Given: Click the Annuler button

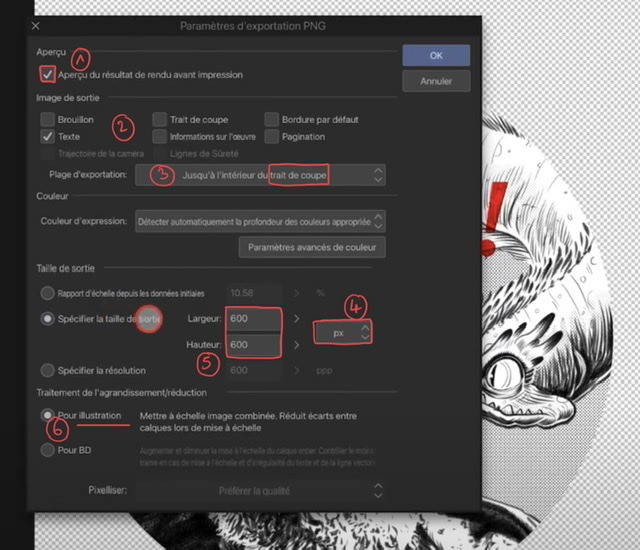Looking at the screenshot, I should click(x=436, y=81).
